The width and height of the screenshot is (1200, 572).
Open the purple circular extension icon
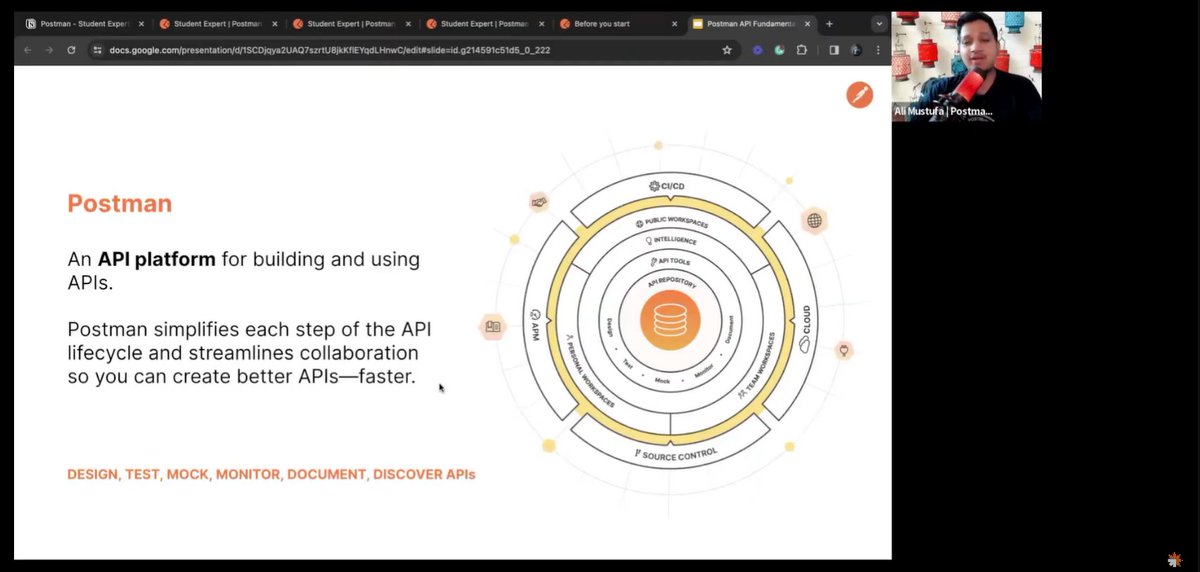(758, 49)
